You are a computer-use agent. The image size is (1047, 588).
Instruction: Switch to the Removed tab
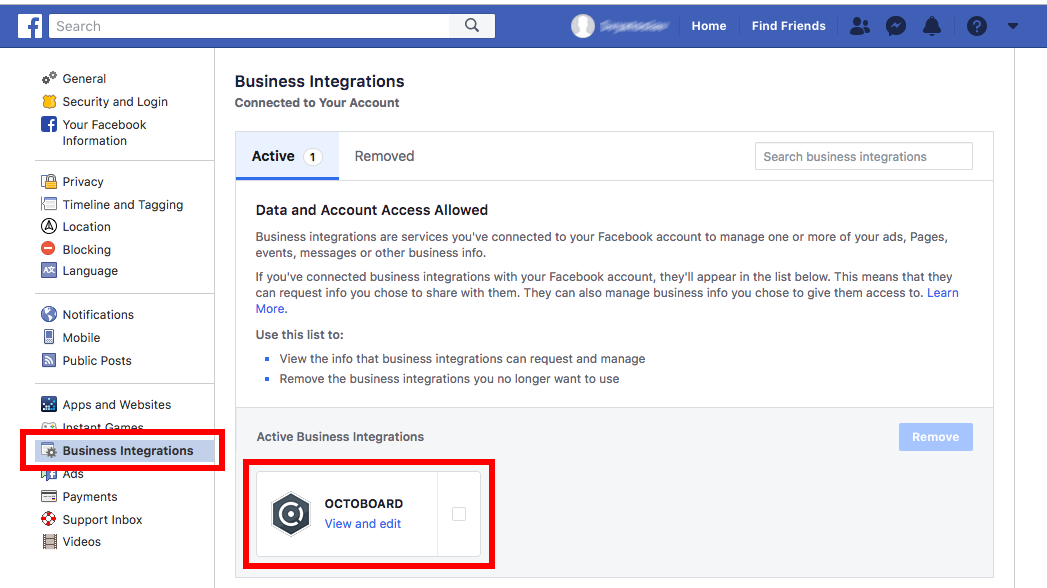click(x=385, y=156)
